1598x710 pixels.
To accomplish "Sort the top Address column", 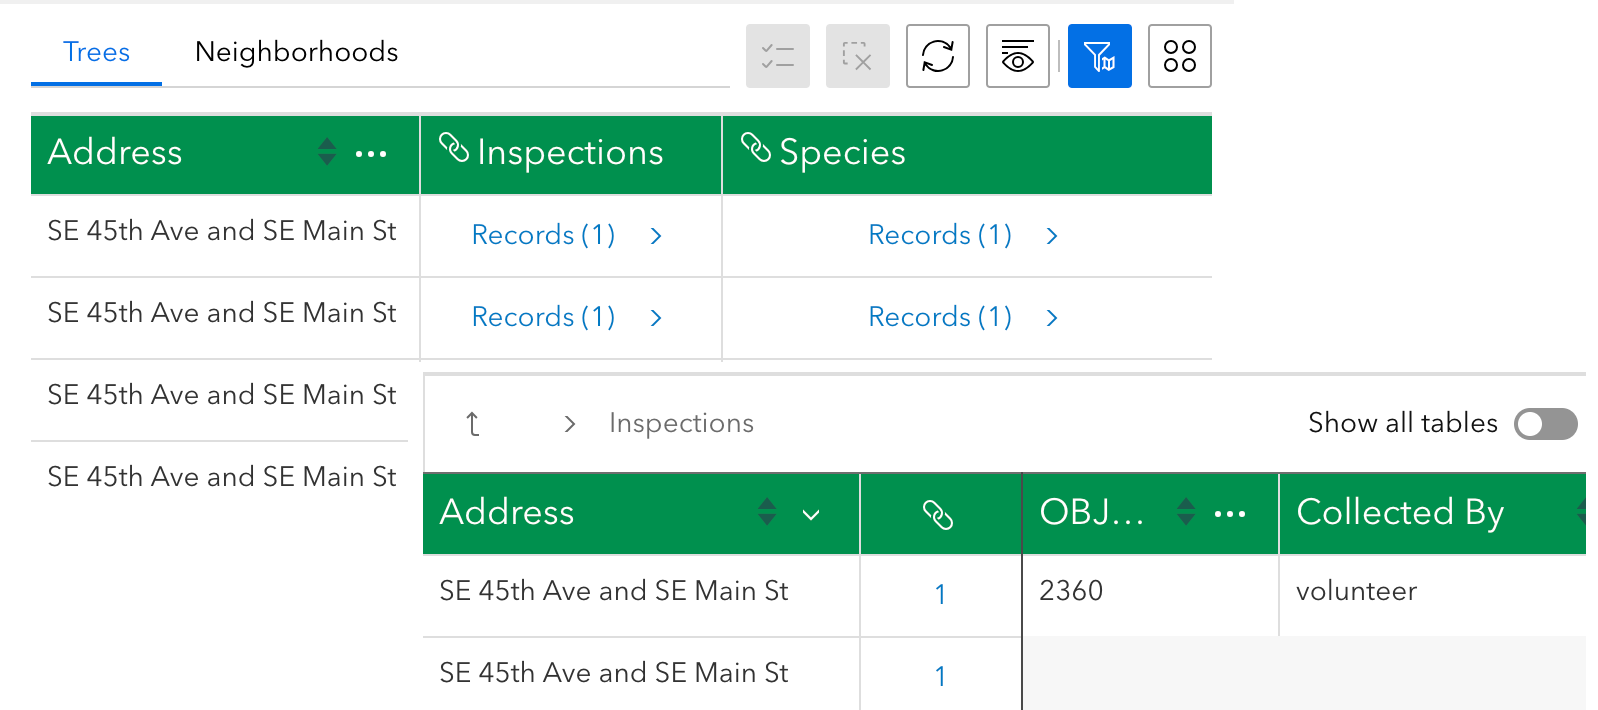I will pyautogui.click(x=327, y=152).
